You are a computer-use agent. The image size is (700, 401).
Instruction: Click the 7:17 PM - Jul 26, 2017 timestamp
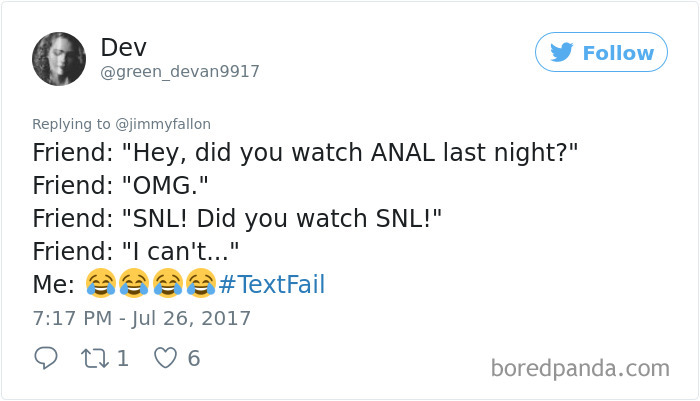click(141, 319)
